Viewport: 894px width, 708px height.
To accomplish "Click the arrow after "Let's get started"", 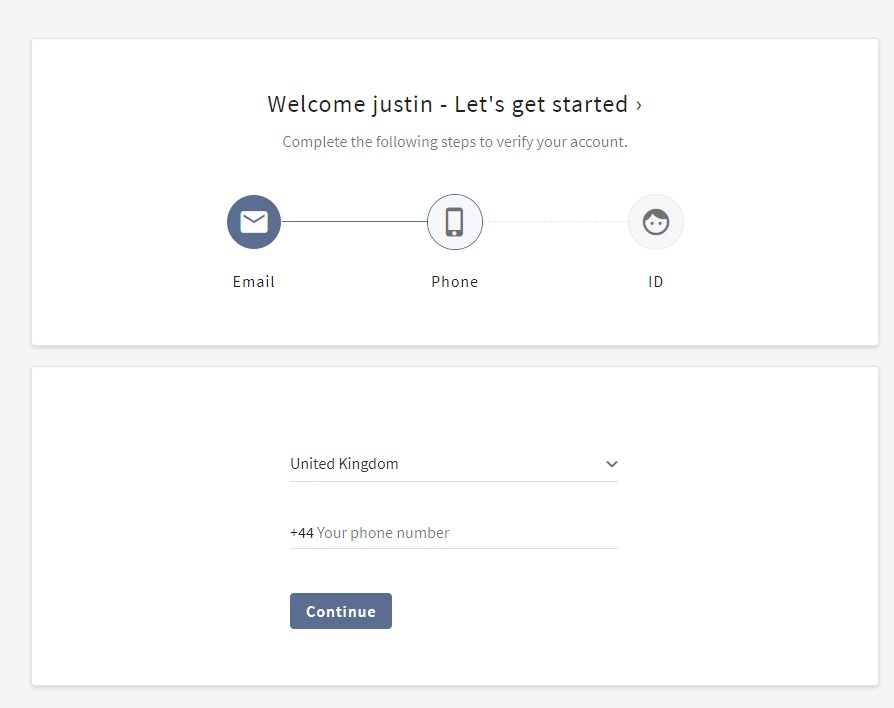I will tap(639, 105).
